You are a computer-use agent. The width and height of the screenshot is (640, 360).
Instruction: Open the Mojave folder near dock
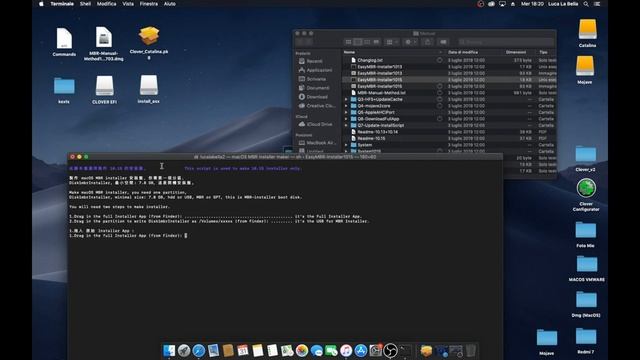(x=547, y=338)
